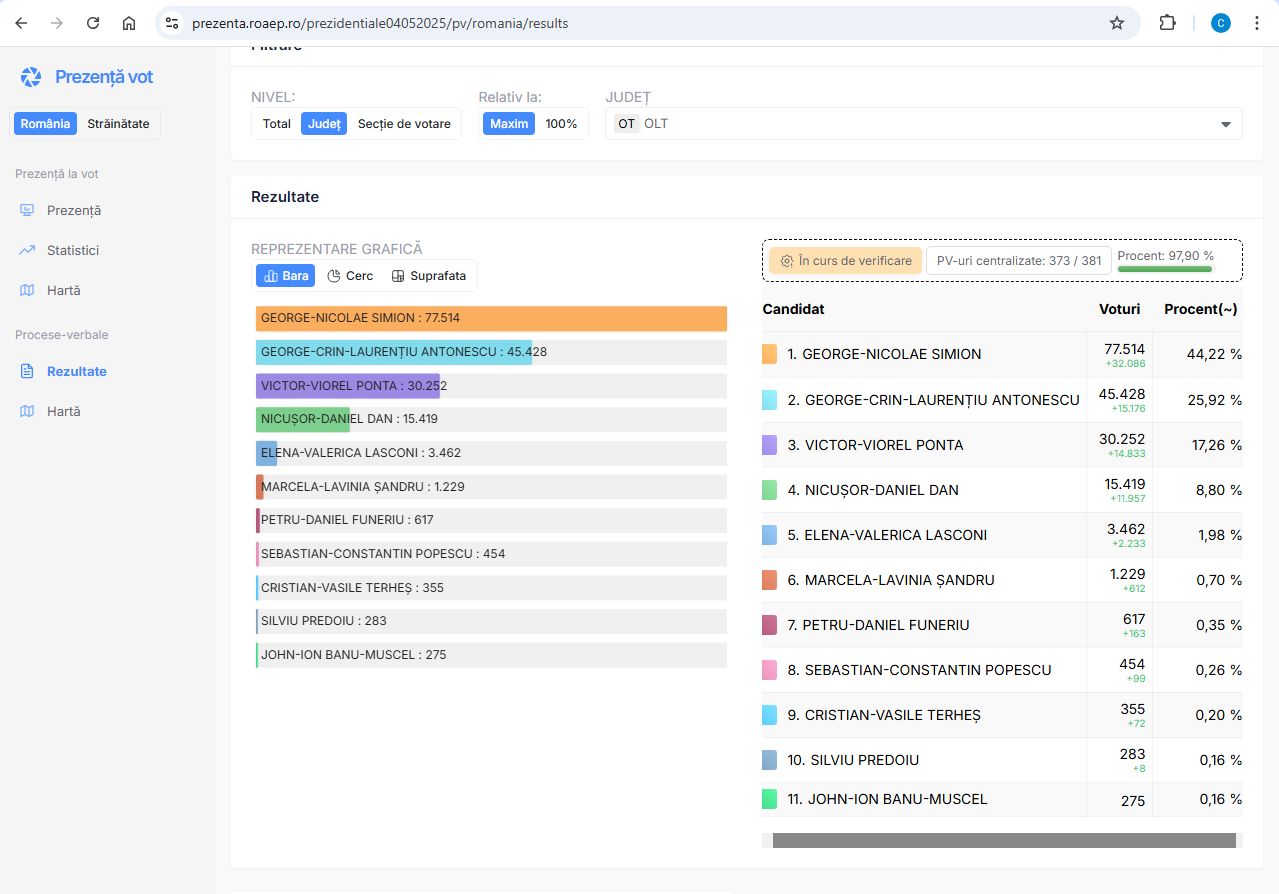This screenshot has height=894, width=1279.
Task: Click the map icon under Procese-verbale
Action: click(28, 411)
